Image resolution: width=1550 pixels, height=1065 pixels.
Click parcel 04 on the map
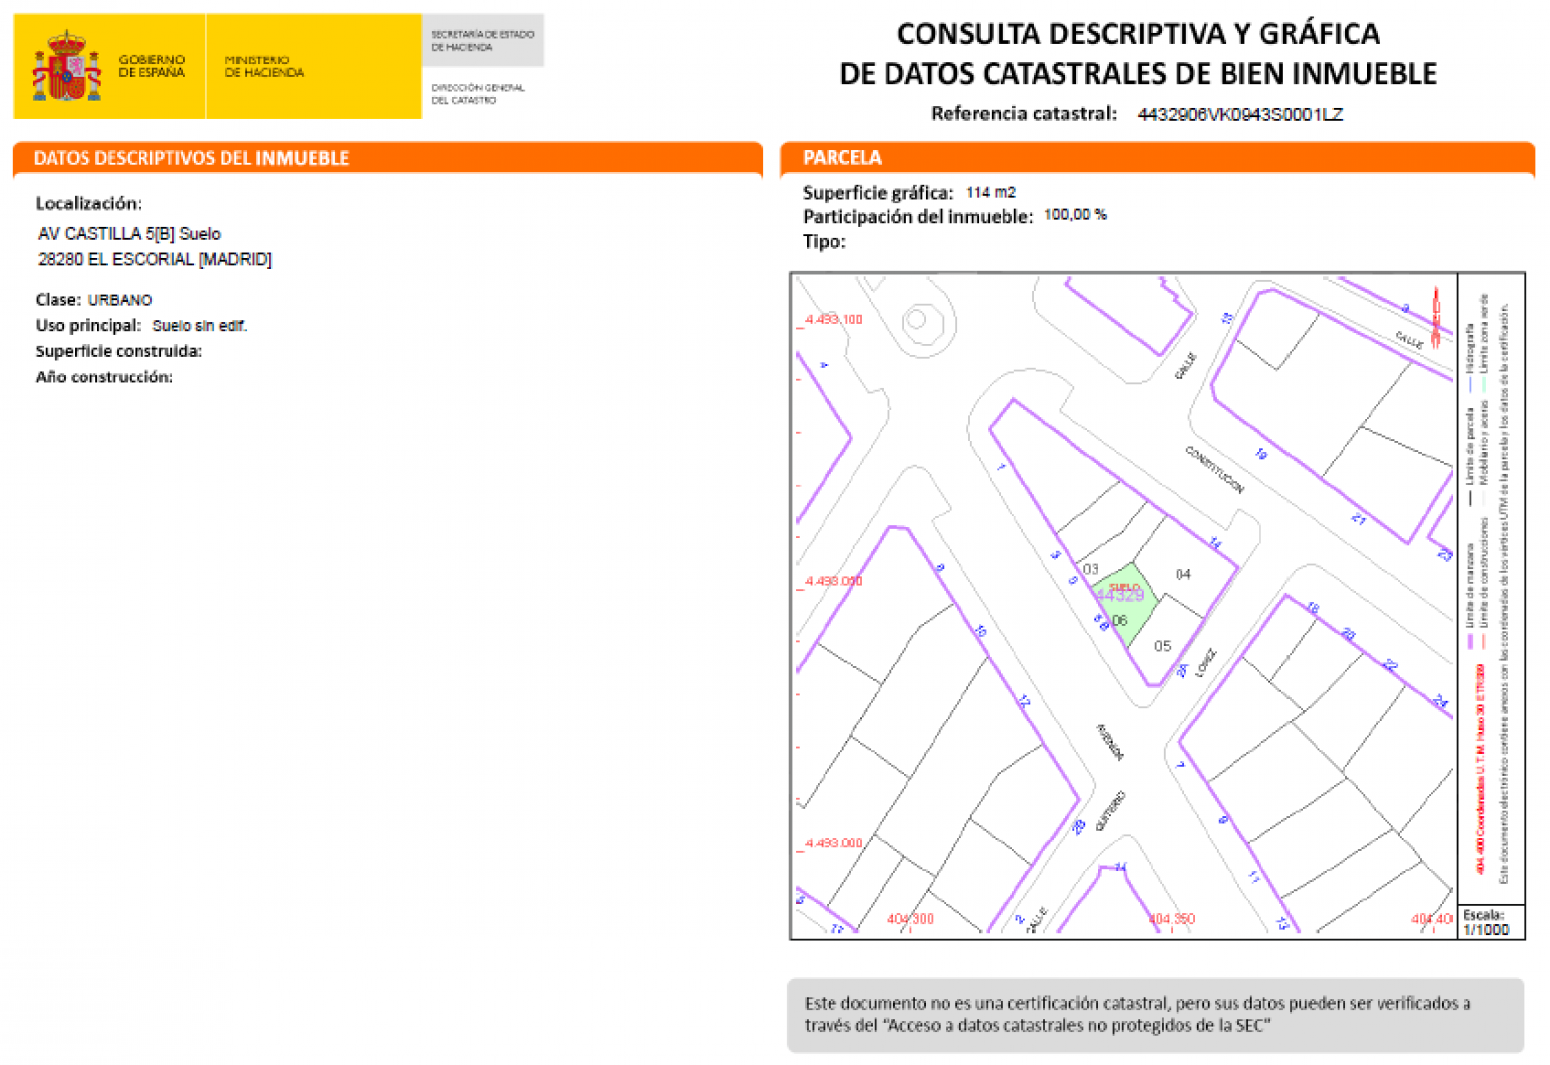click(x=1183, y=575)
